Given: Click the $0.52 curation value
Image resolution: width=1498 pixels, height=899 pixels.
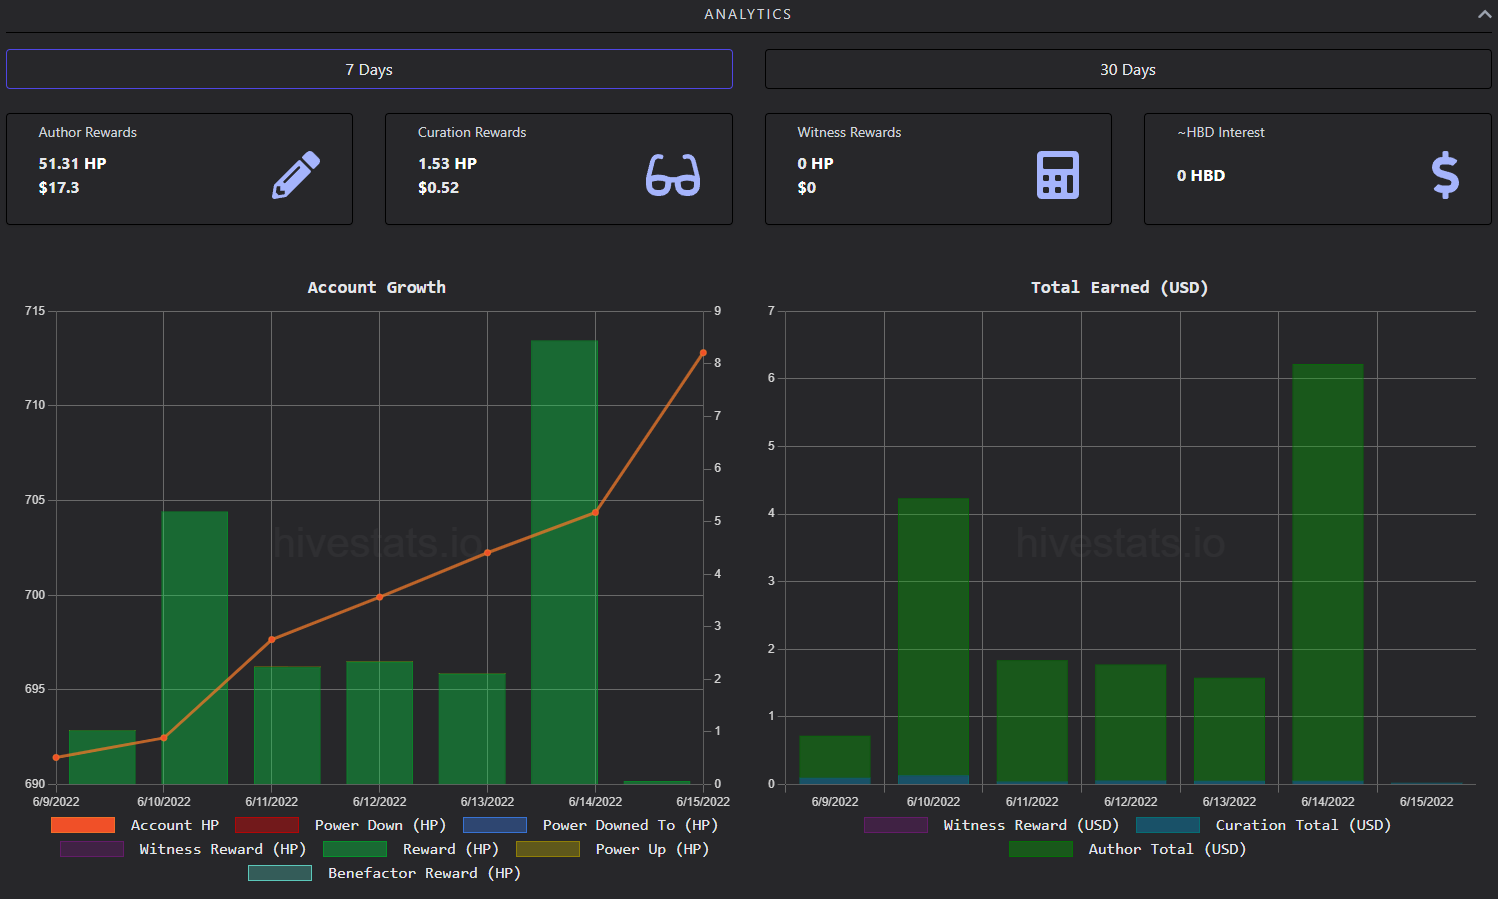Looking at the screenshot, I should point(438,187).
